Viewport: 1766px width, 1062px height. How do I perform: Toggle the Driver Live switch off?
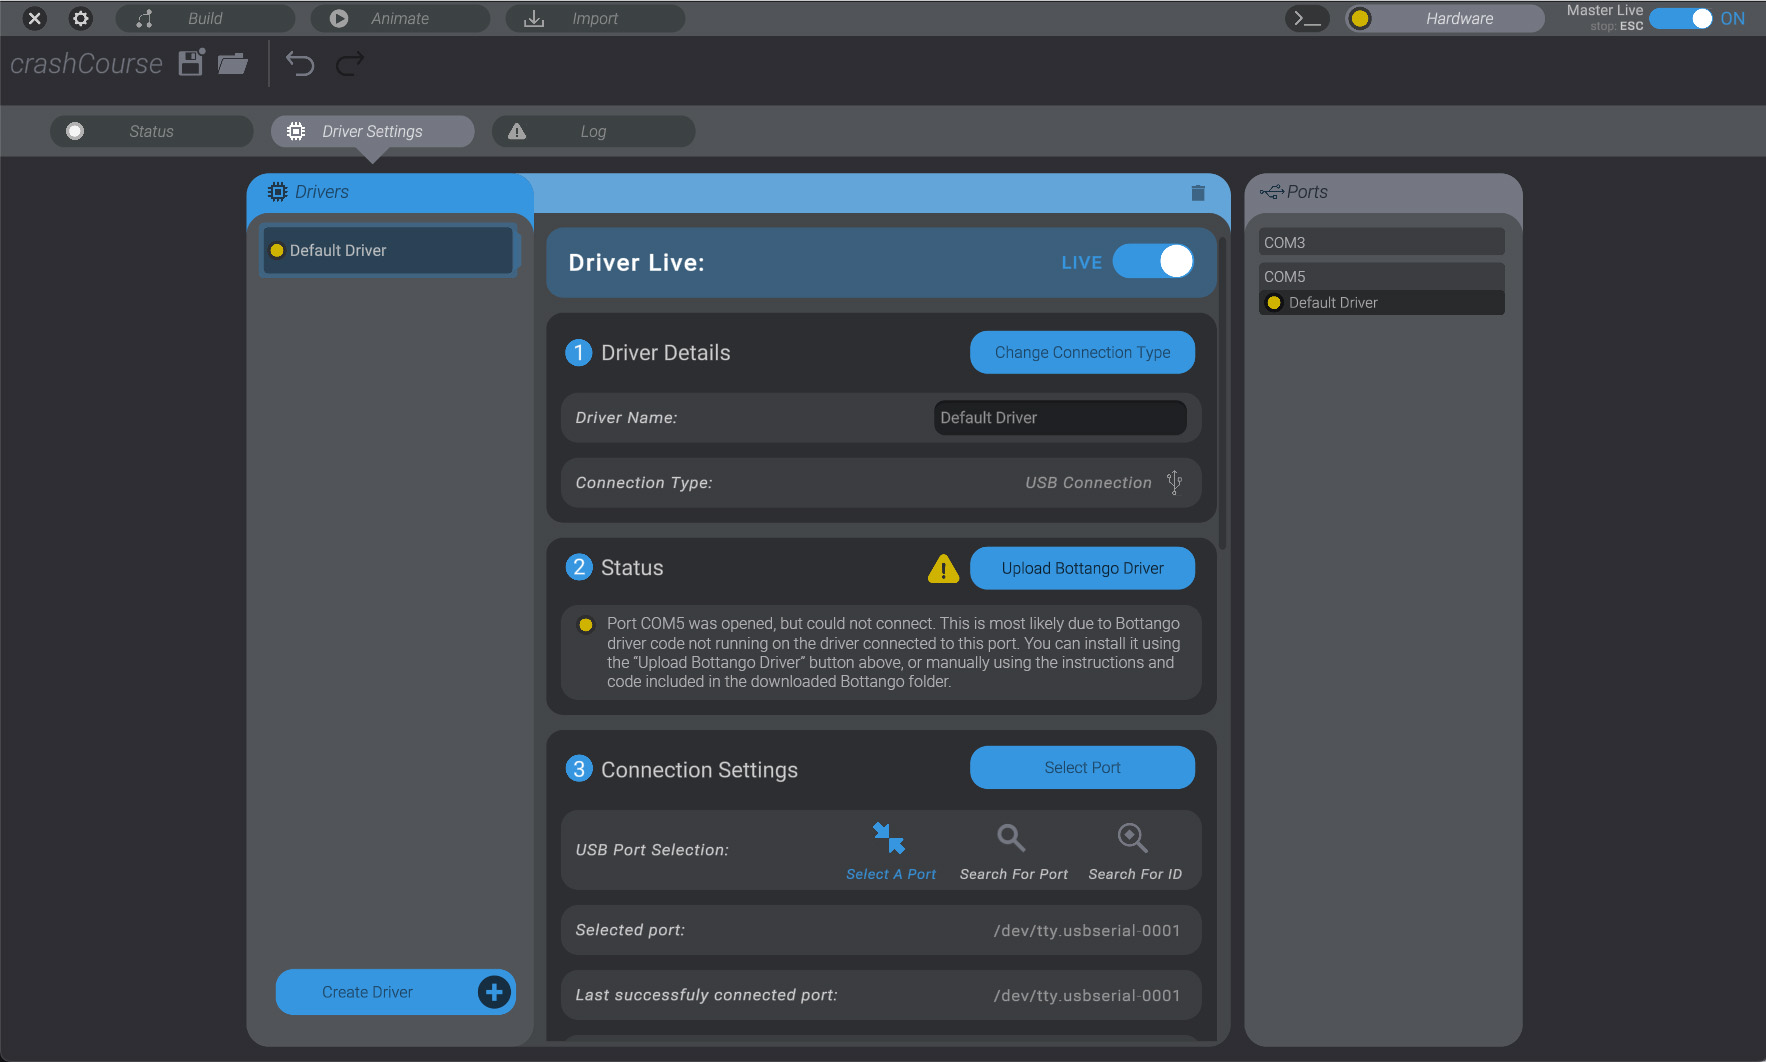coord(1154,262)
